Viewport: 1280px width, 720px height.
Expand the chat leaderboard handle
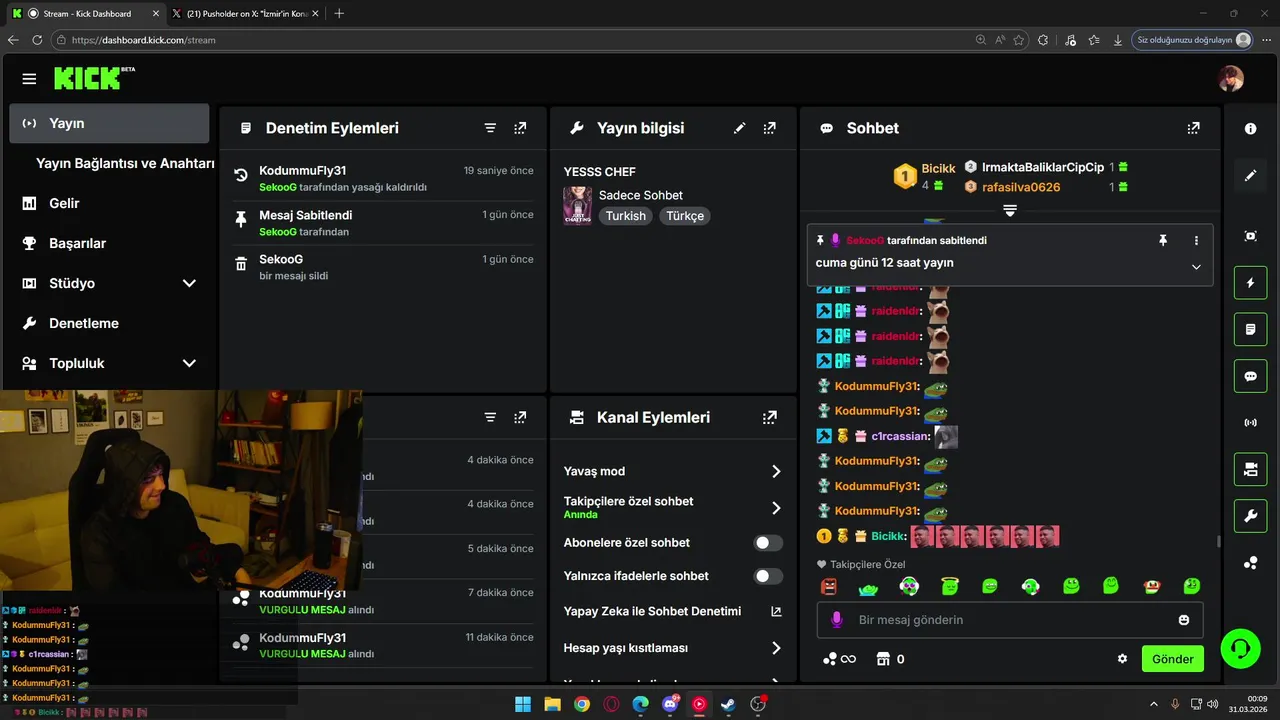click(x=1010, y=210)
